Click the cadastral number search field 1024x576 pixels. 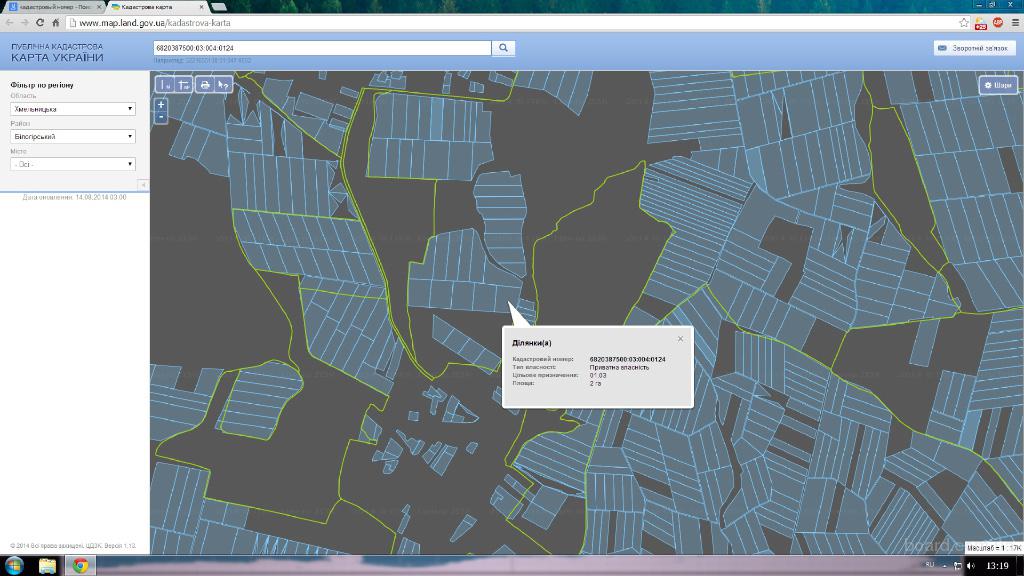(322, 47)
